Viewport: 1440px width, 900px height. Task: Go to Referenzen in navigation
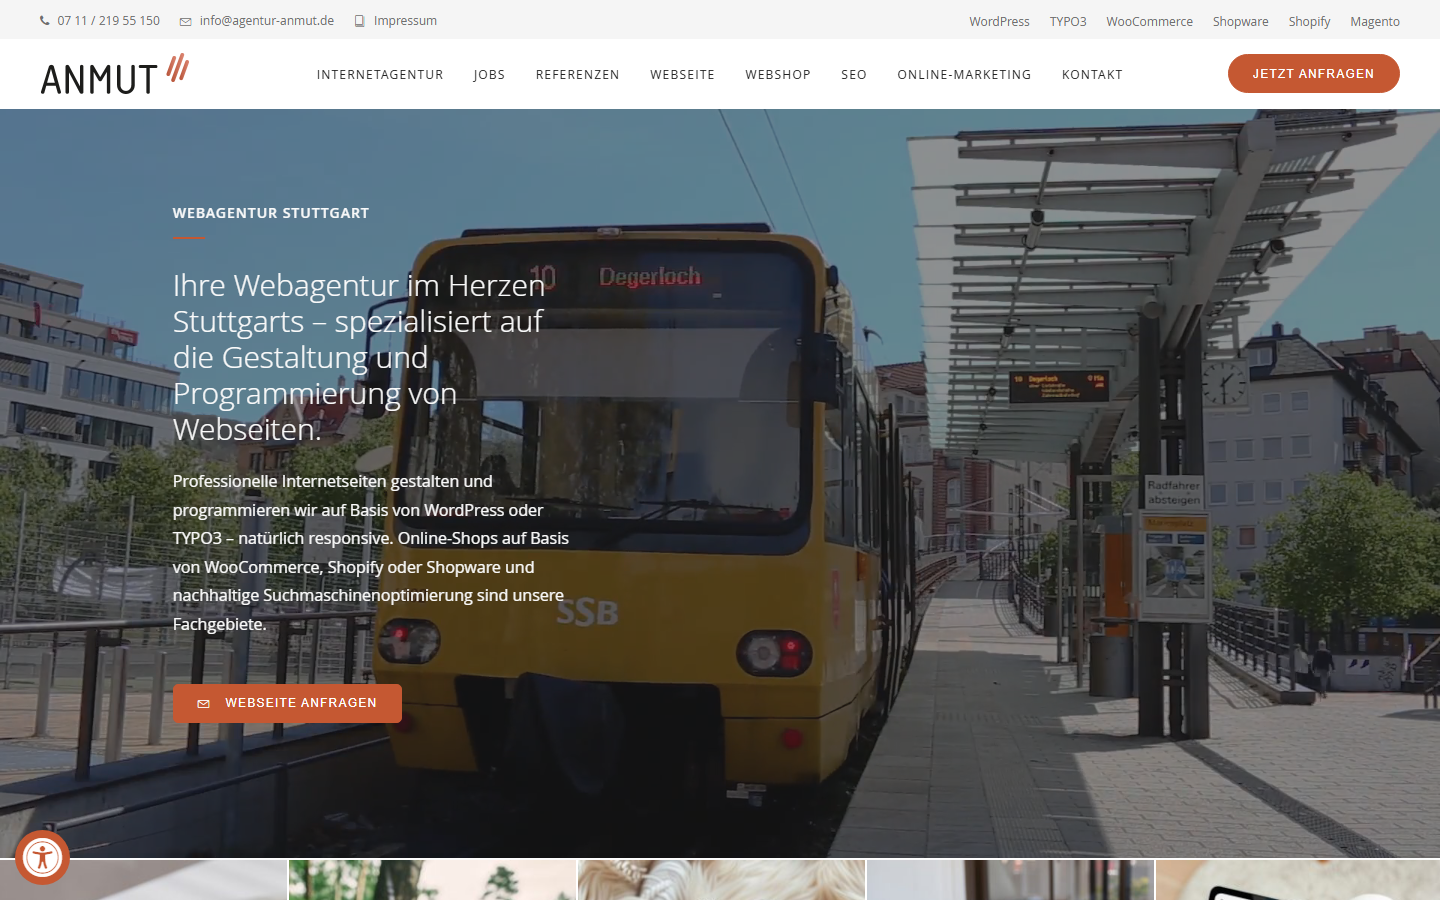click(577, 75)
